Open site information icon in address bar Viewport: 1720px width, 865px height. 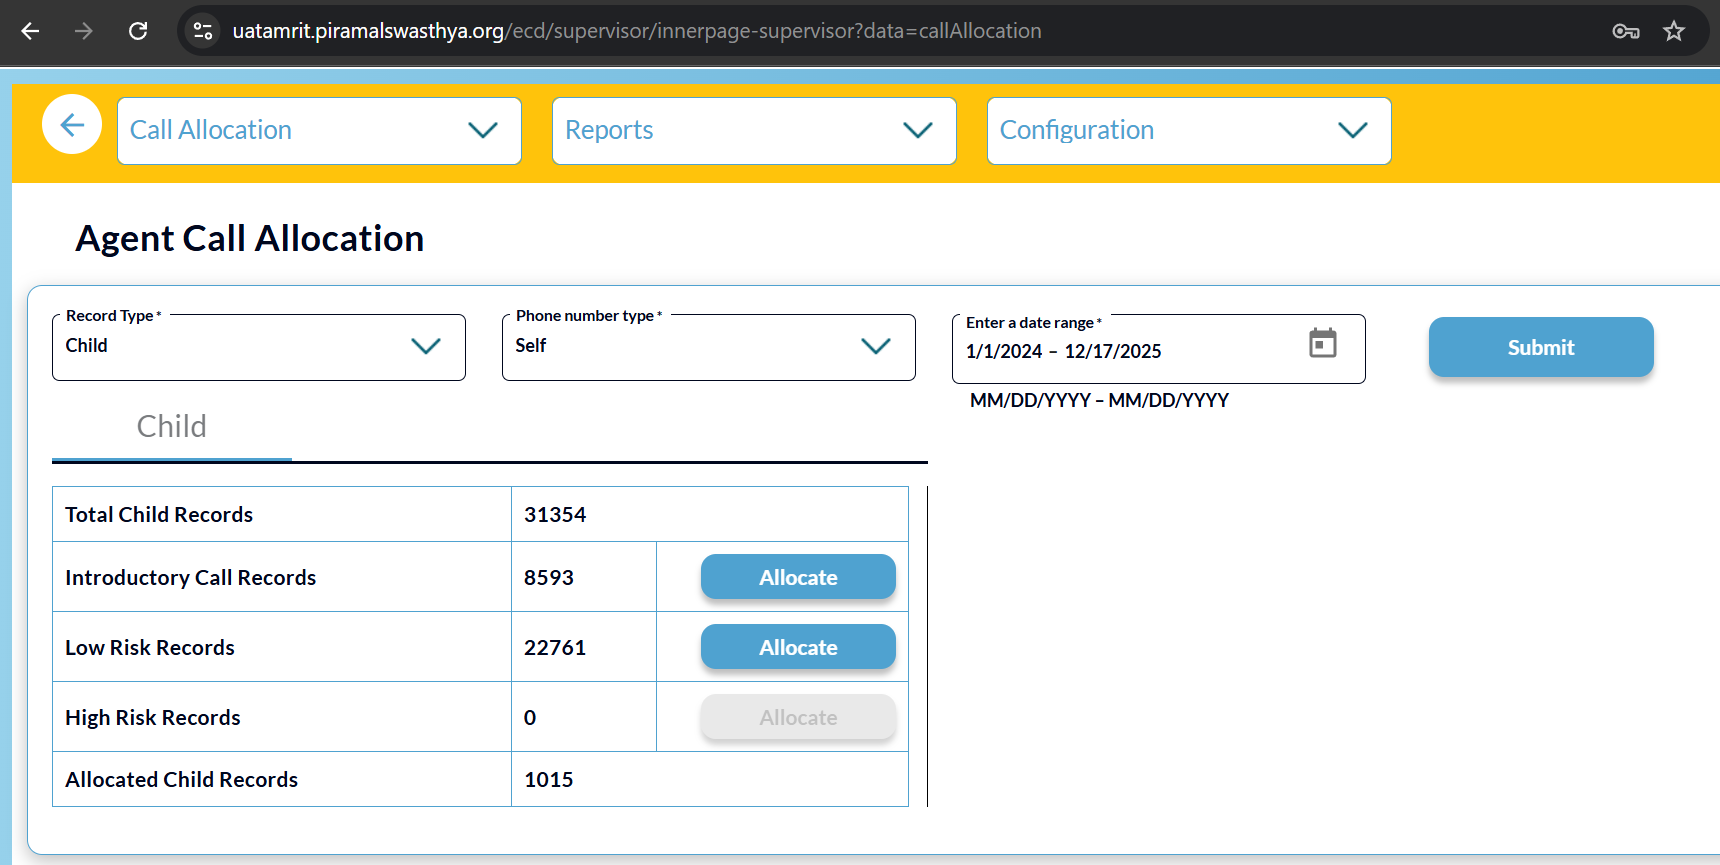[x=203, y=31]
